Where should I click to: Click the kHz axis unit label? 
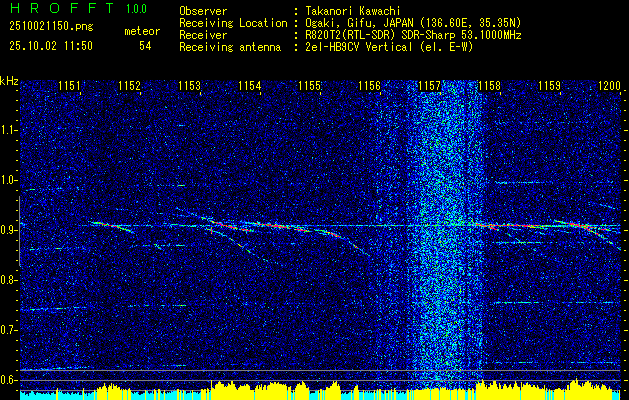click(x=9, y=81)
